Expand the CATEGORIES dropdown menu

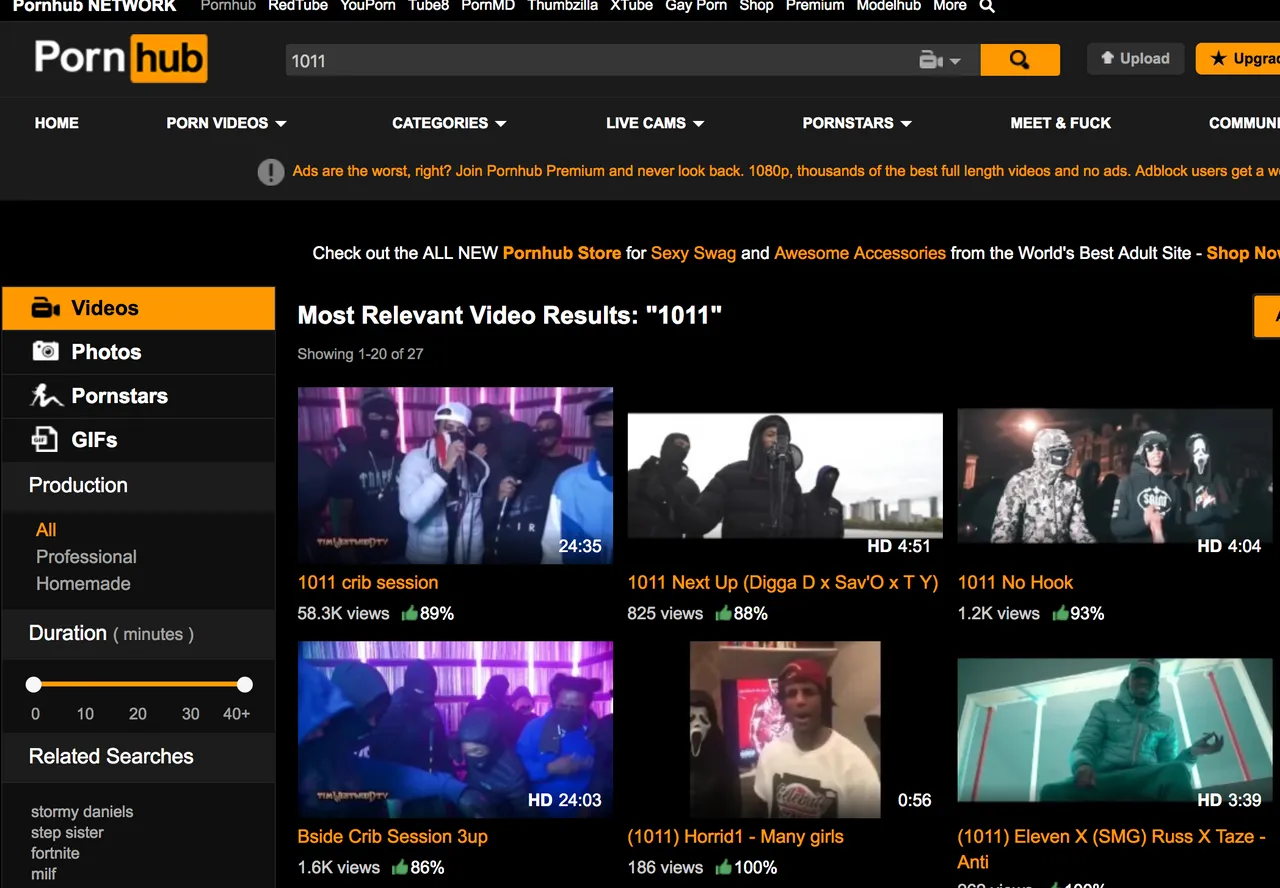pyautogui.click(x=449, y=123)
